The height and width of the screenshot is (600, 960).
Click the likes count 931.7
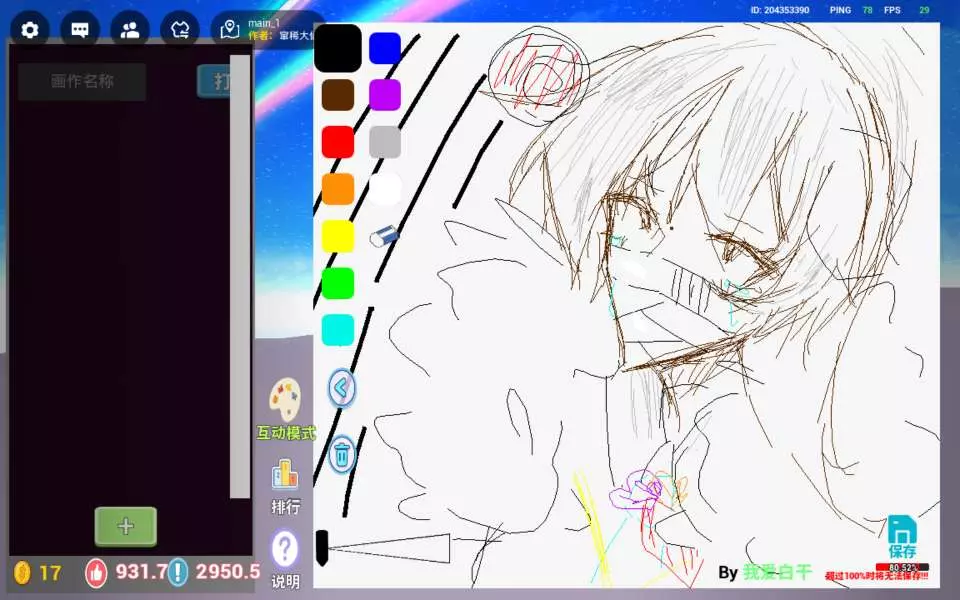(141, 572)
